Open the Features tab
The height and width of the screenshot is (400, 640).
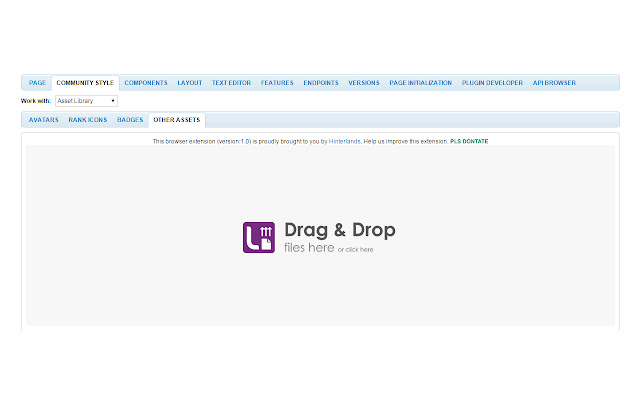coord(277,83)
